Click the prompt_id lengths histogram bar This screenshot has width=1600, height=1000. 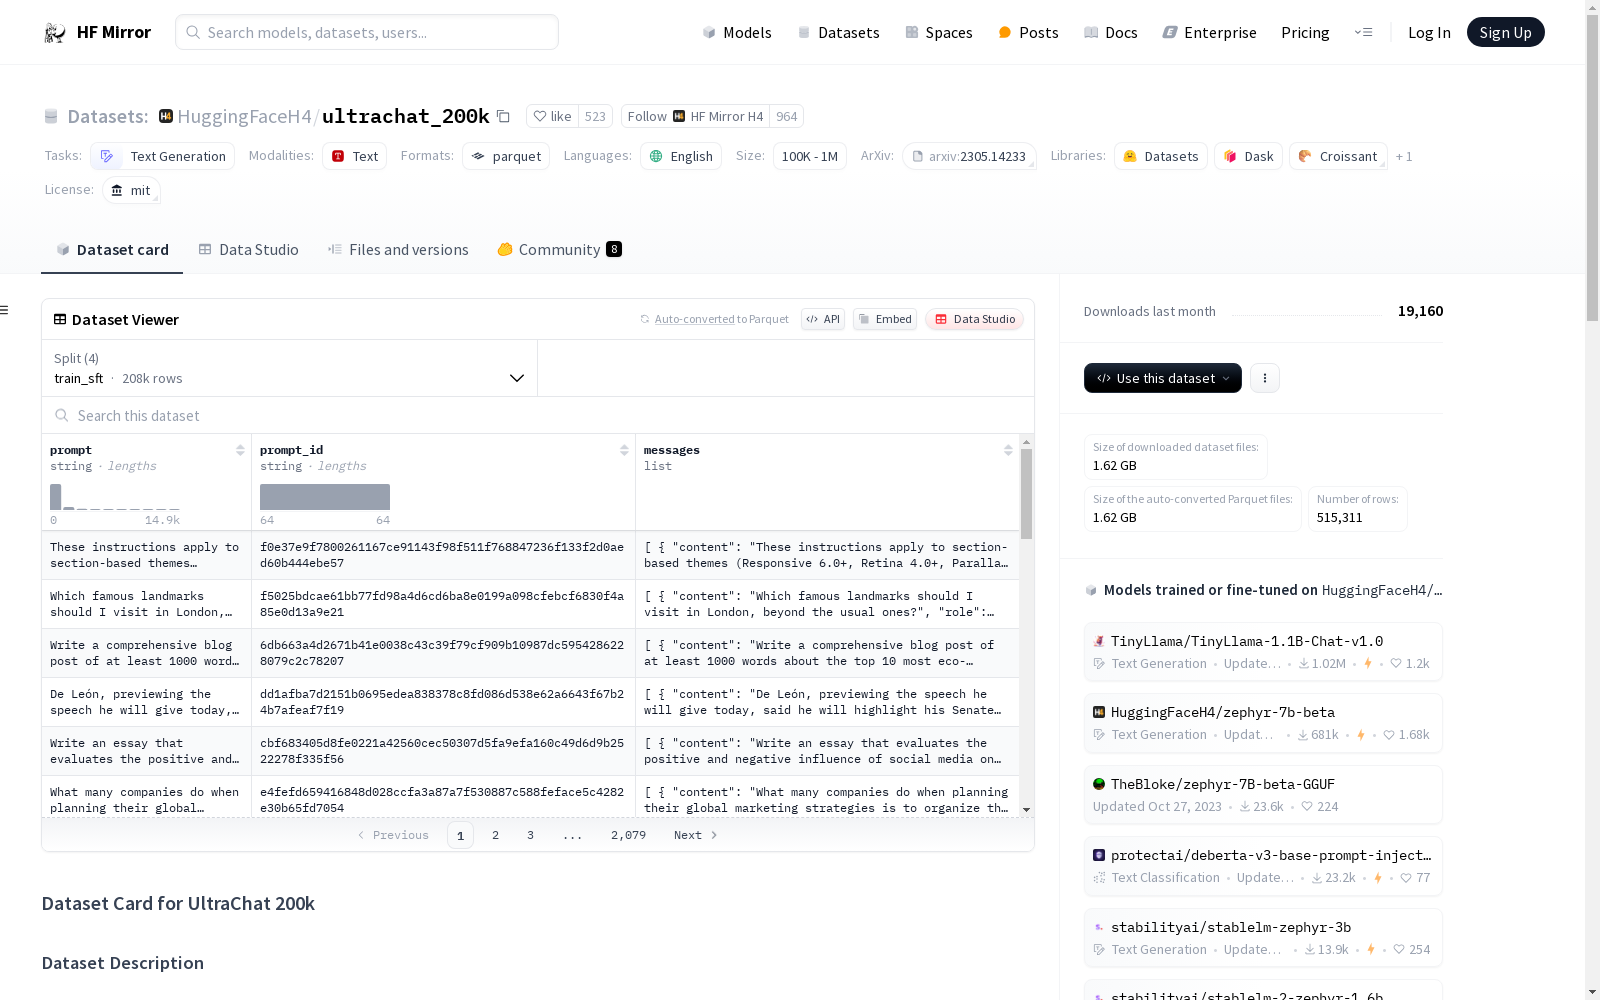click(325, 497)
